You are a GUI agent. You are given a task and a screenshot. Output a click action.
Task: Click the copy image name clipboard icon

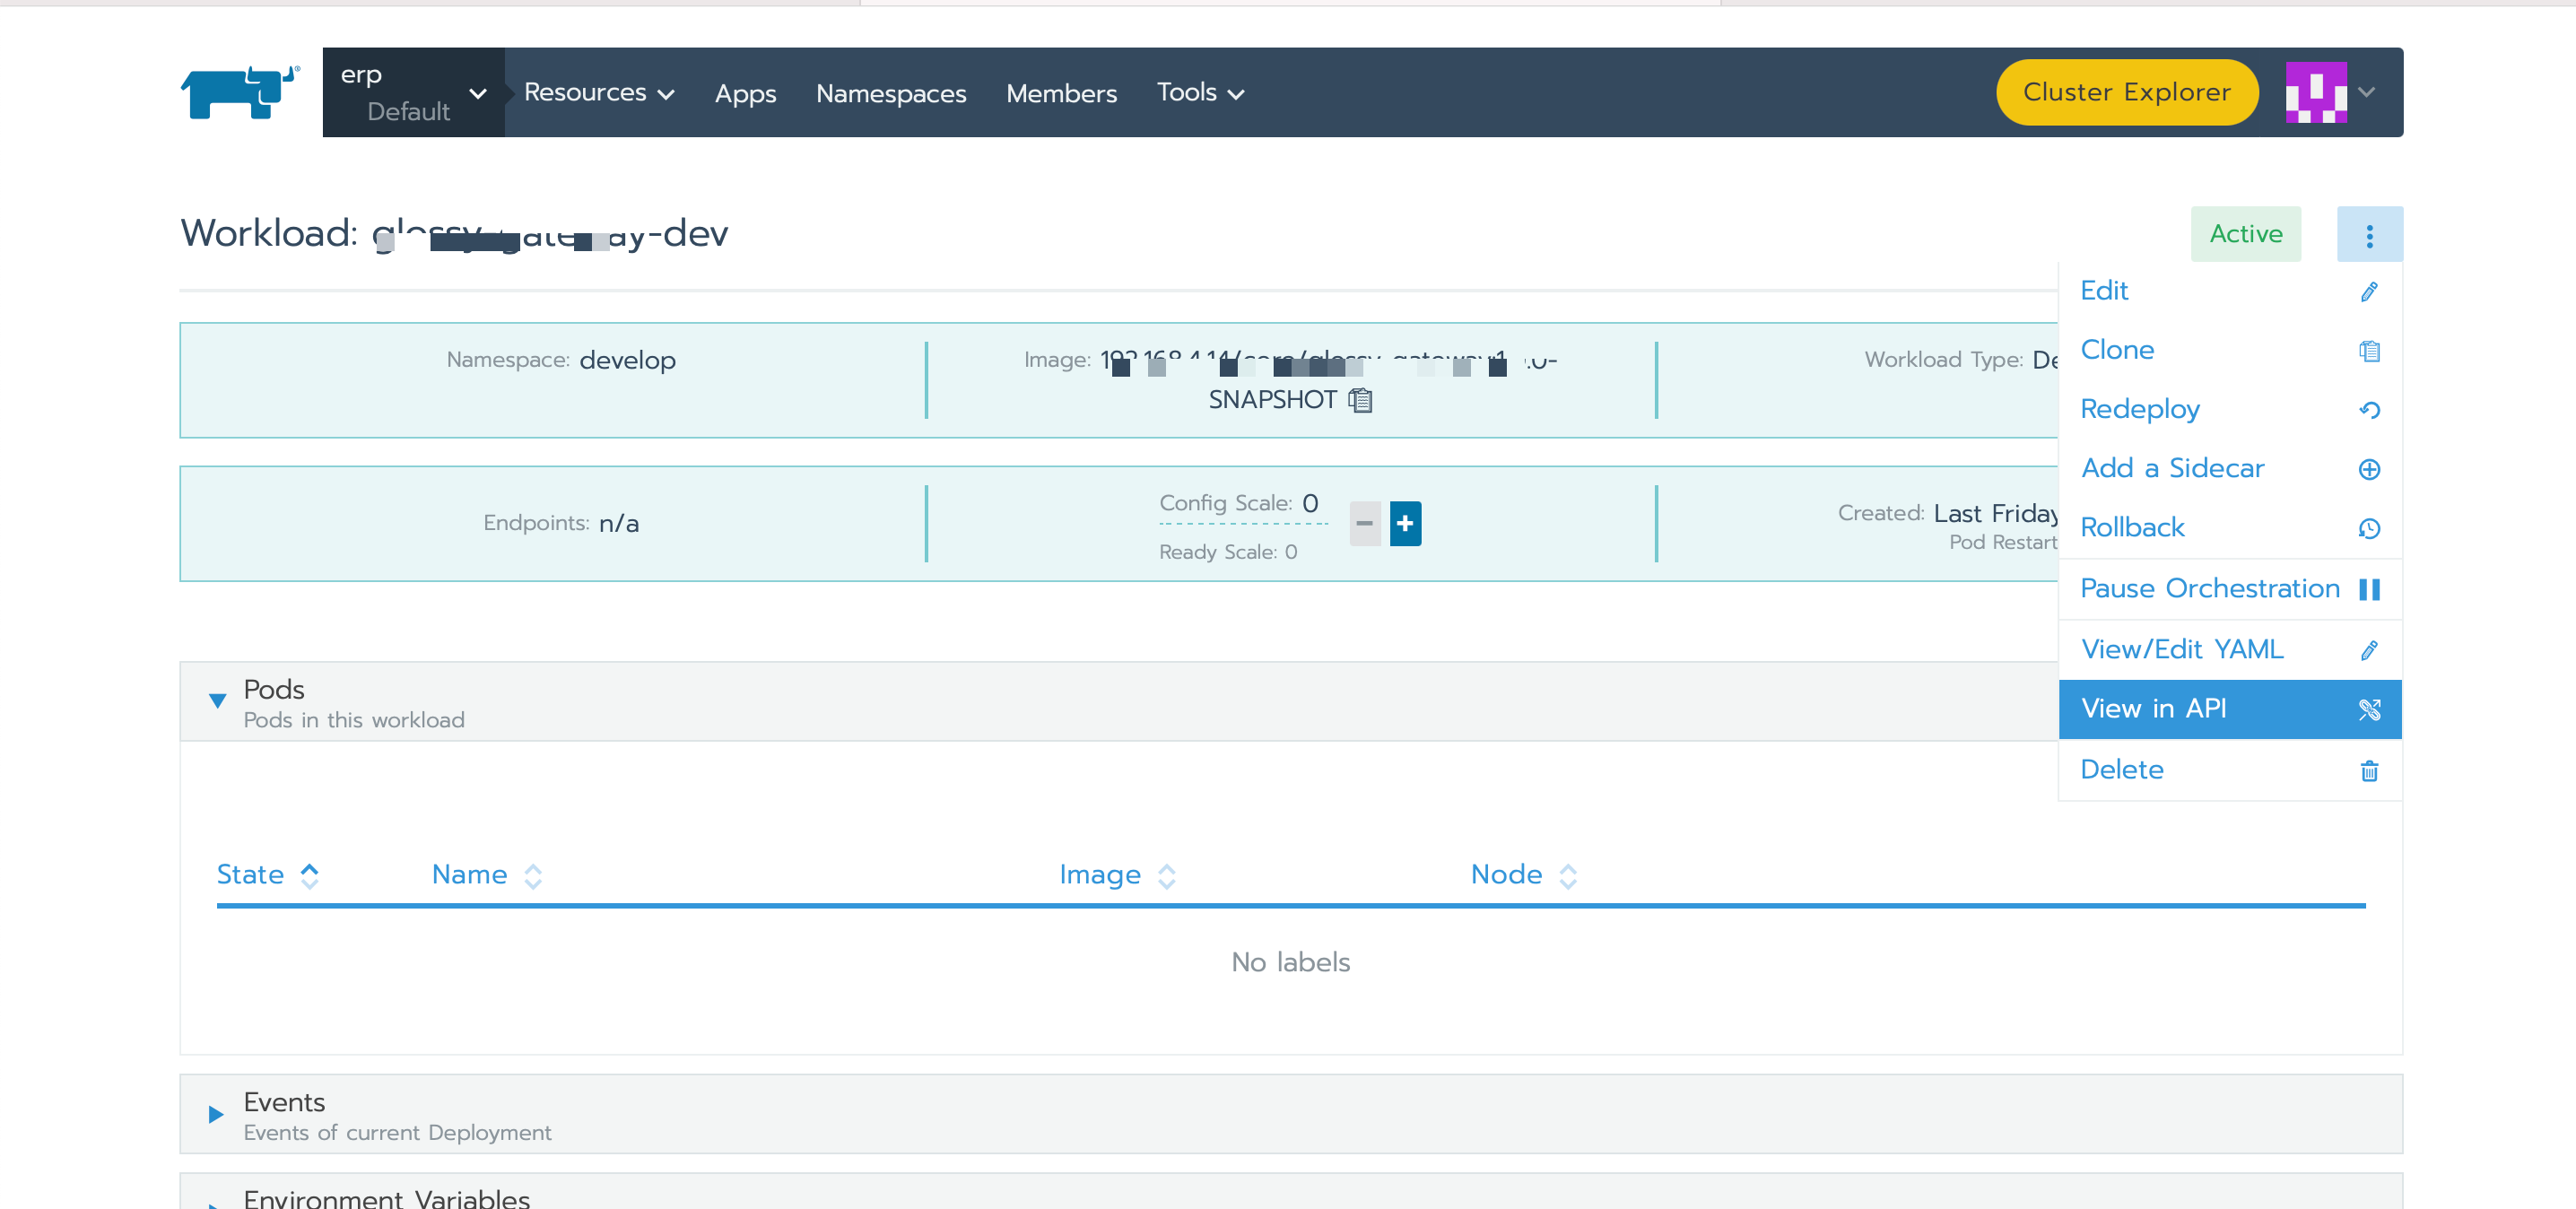(x=1360, y=400)
